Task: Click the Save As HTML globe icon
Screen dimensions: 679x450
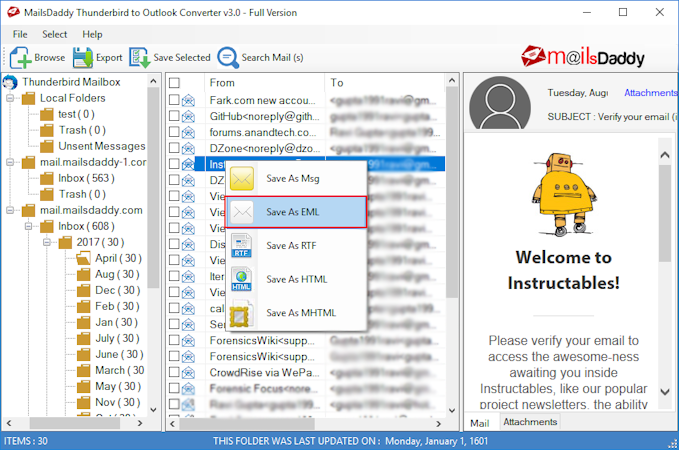Action: point(241,279)
